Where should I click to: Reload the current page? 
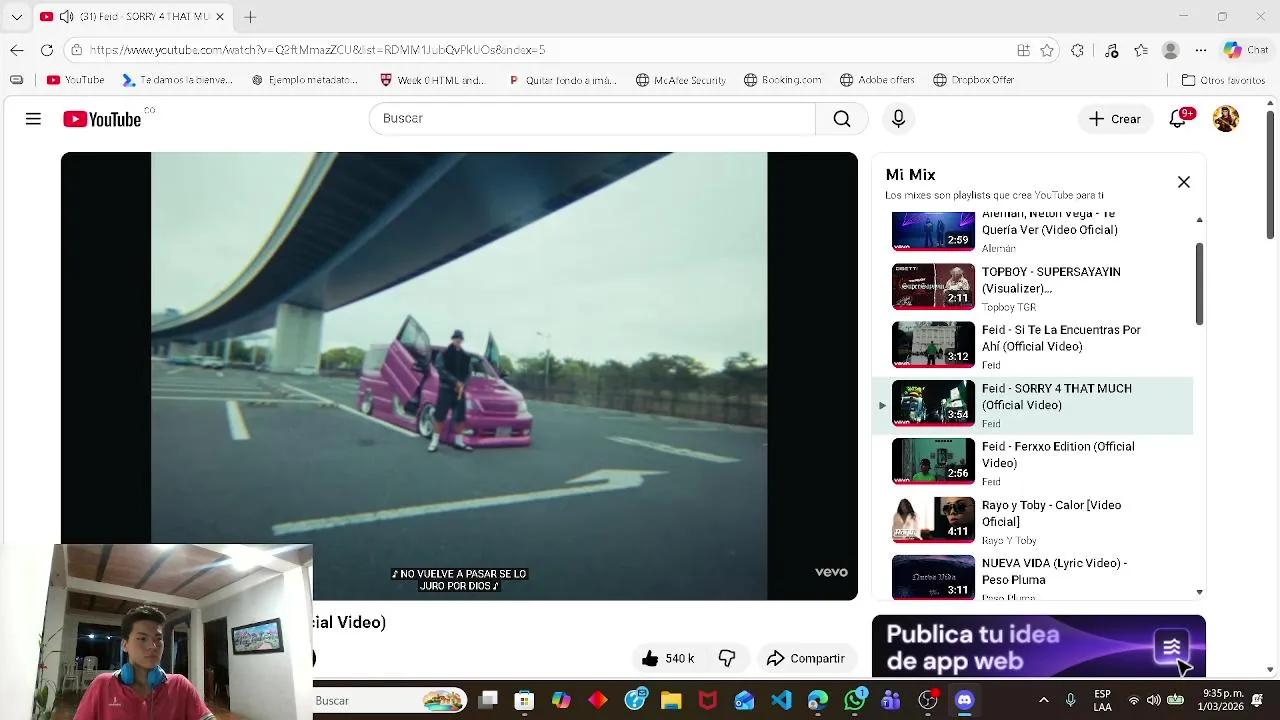click(47, 50)
